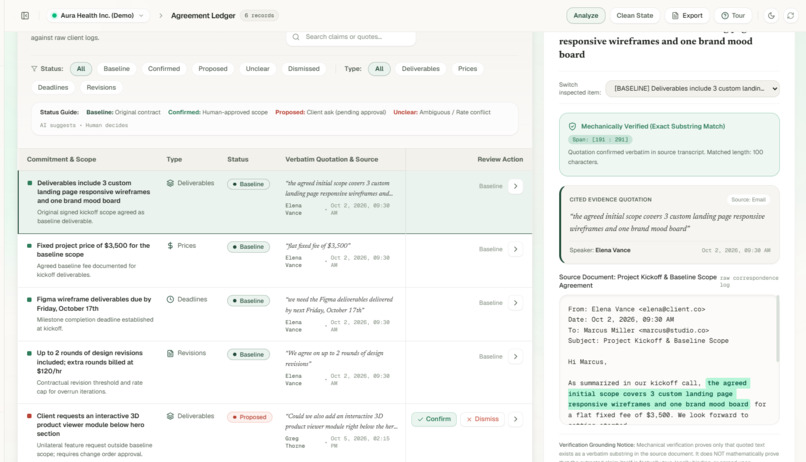806x462 pixels.
Task: Focus the Search claims or quotes field
Action: [351, 36]
